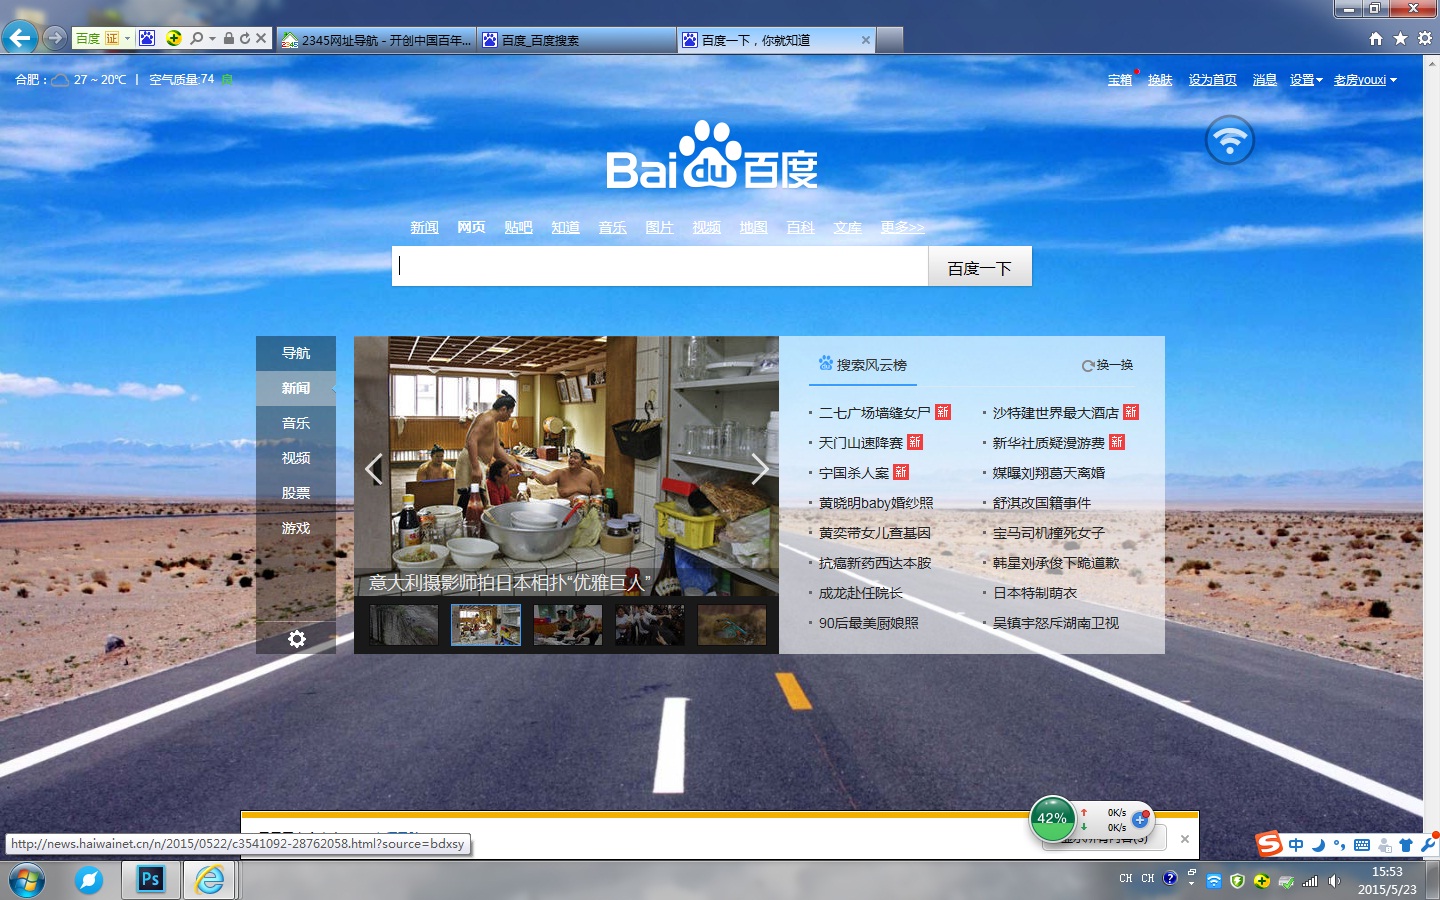The image size is (1440, 900).
Task: Select 导航 in the left sidebar
Action: pyautogui.click(x=296, y=353)
